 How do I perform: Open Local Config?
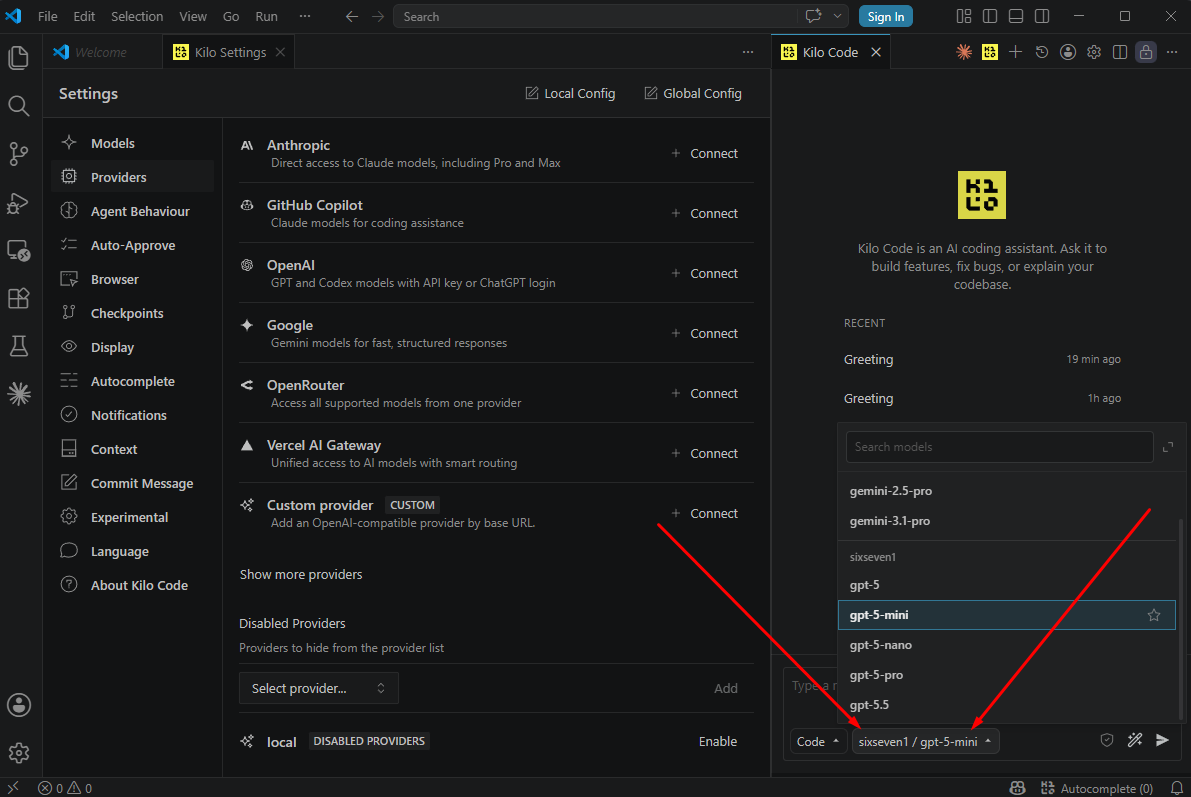tap(570, 93)
